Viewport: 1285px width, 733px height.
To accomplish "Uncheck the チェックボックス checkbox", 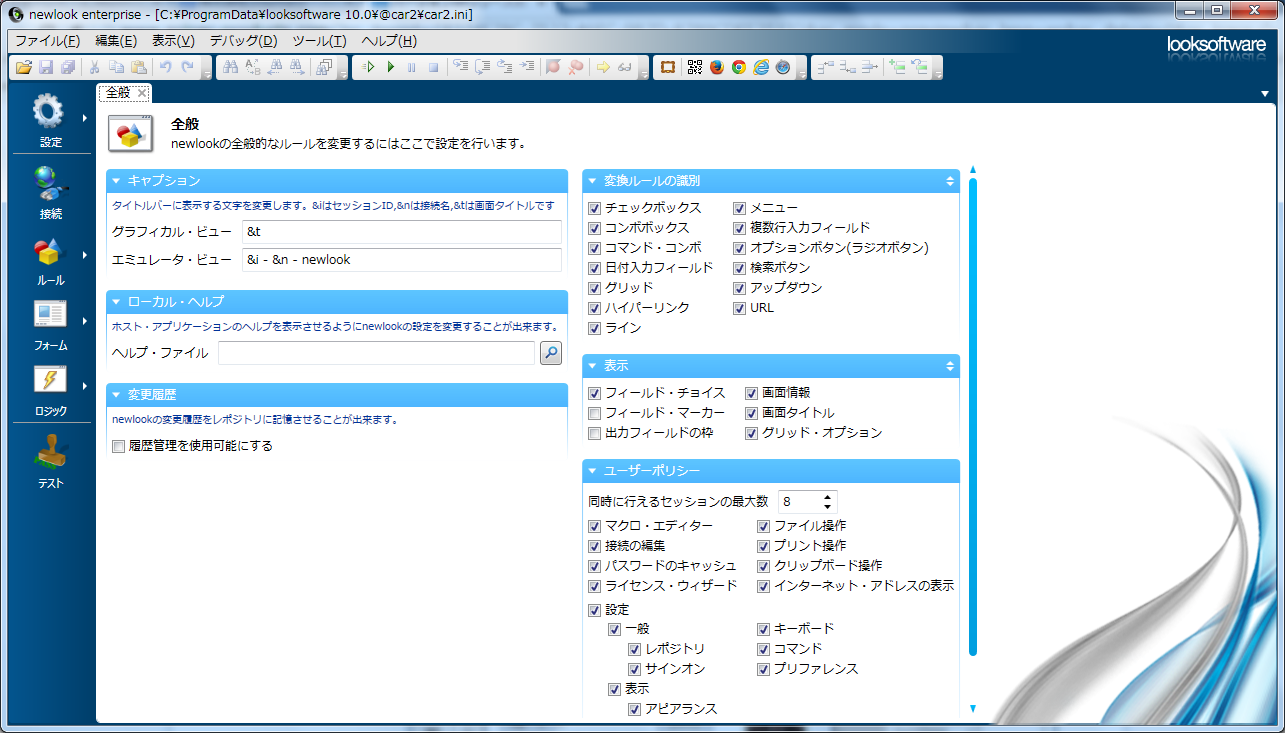I will 595,208.
